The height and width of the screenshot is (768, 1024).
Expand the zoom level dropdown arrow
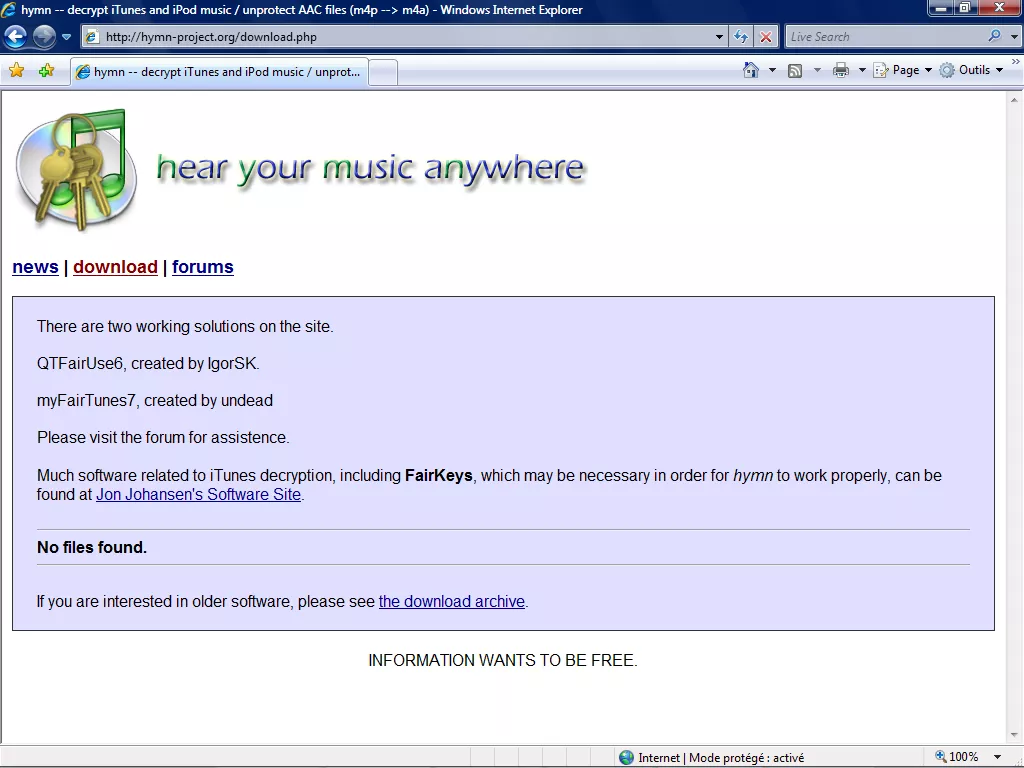tap(997, 757)
